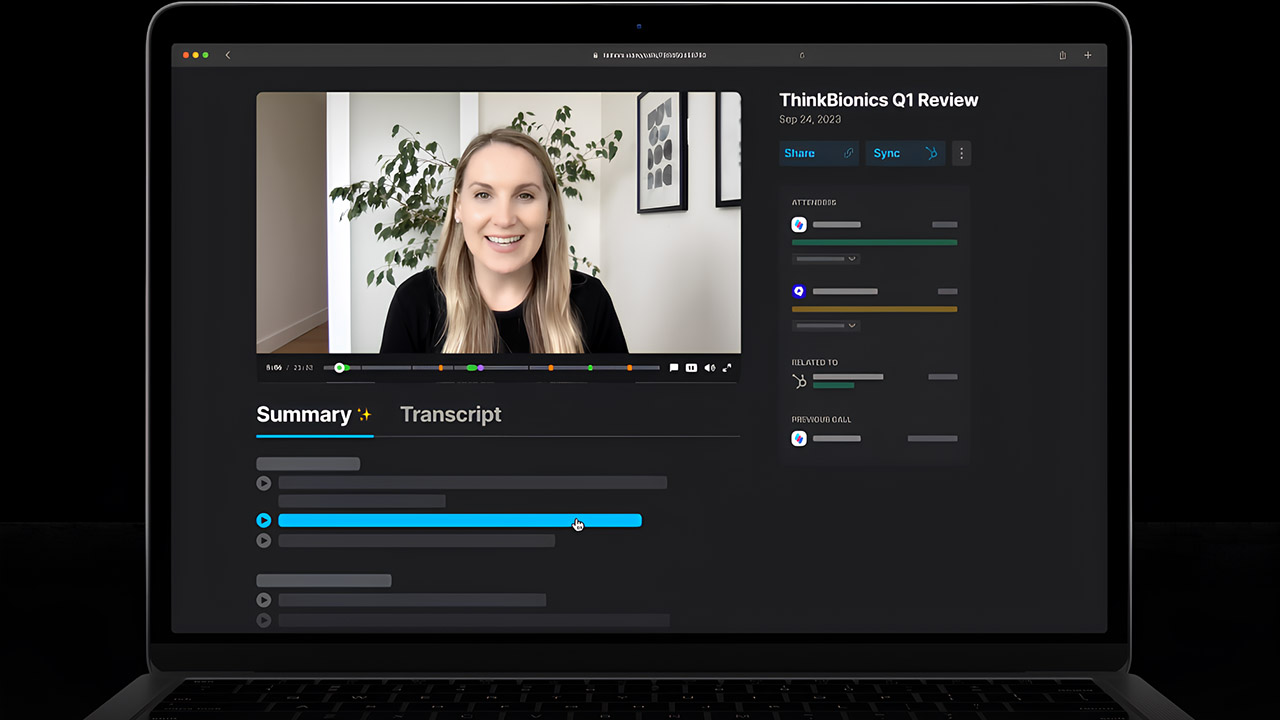The height and width of the screenshot is (720, 1280).
Task: Reload the page from the address bar
Action: click(802, 55)
